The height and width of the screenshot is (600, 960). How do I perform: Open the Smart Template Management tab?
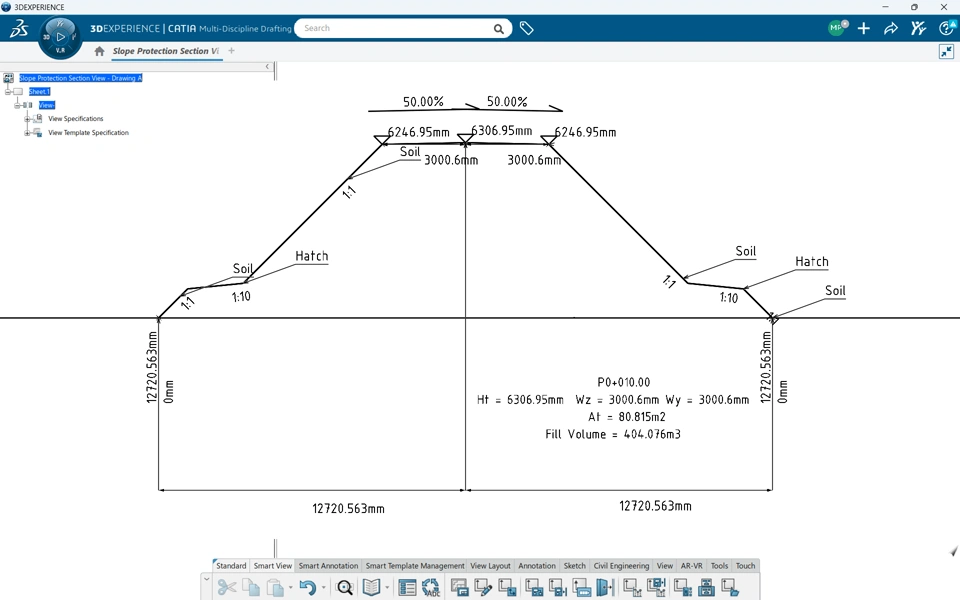coord(414,566)
